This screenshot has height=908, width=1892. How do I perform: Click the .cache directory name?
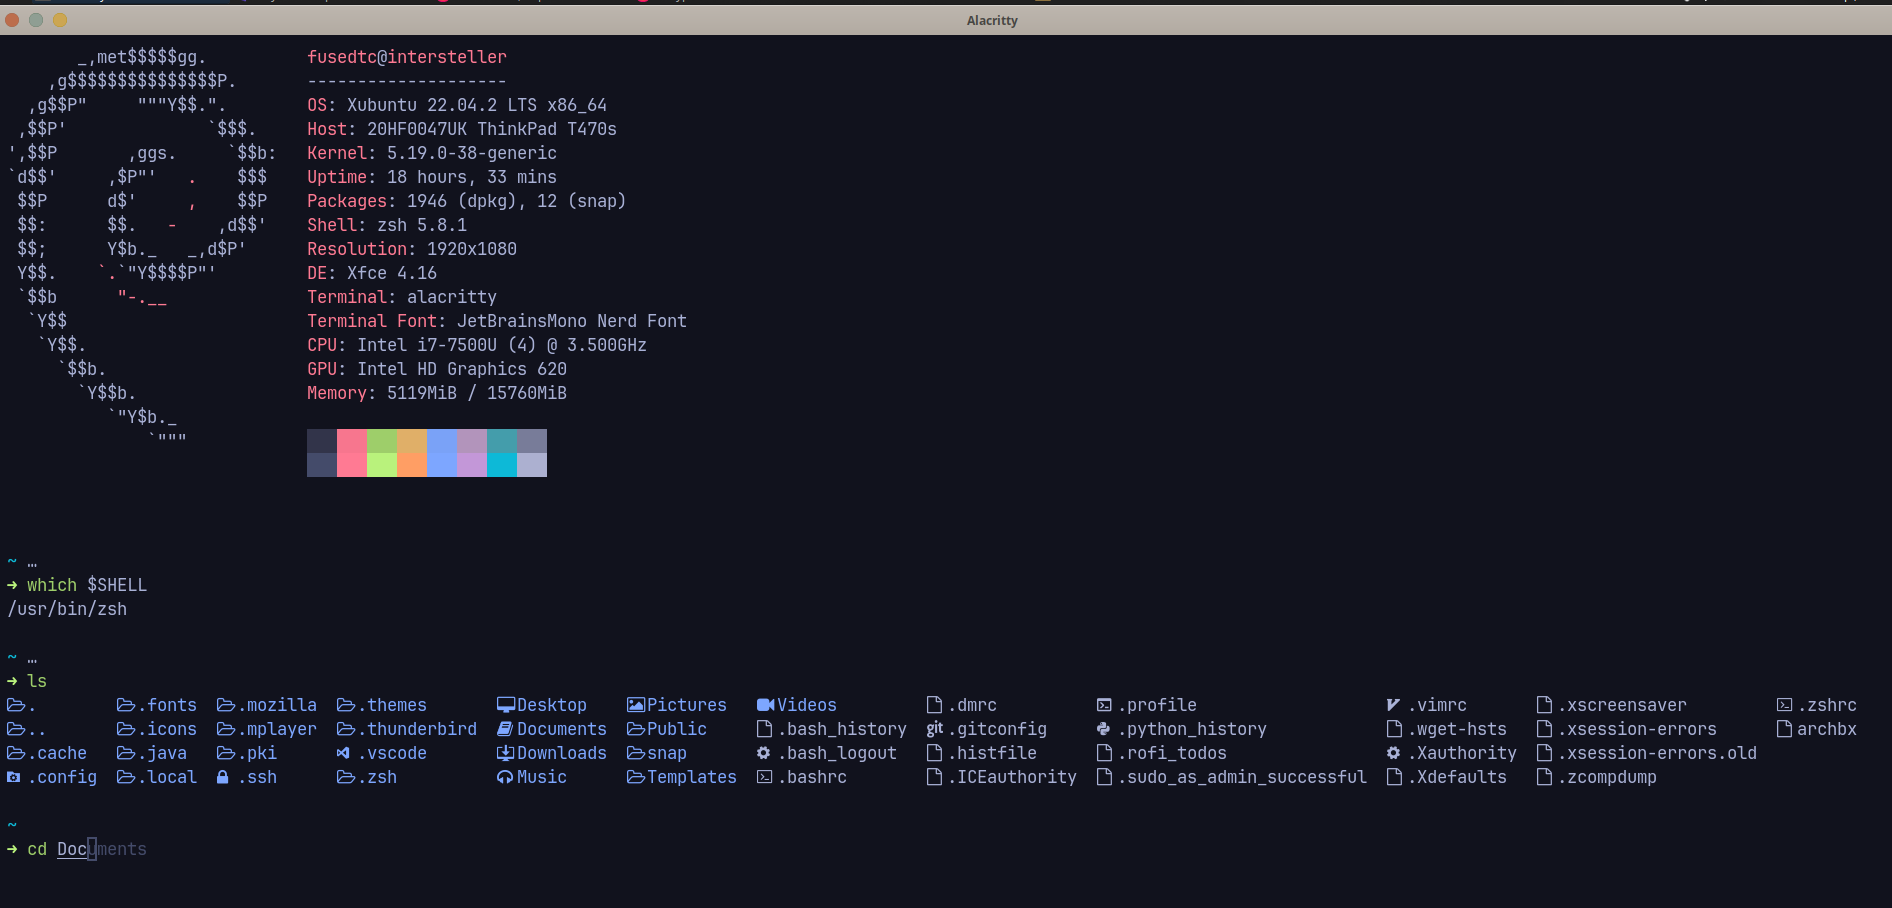point(57,753)
